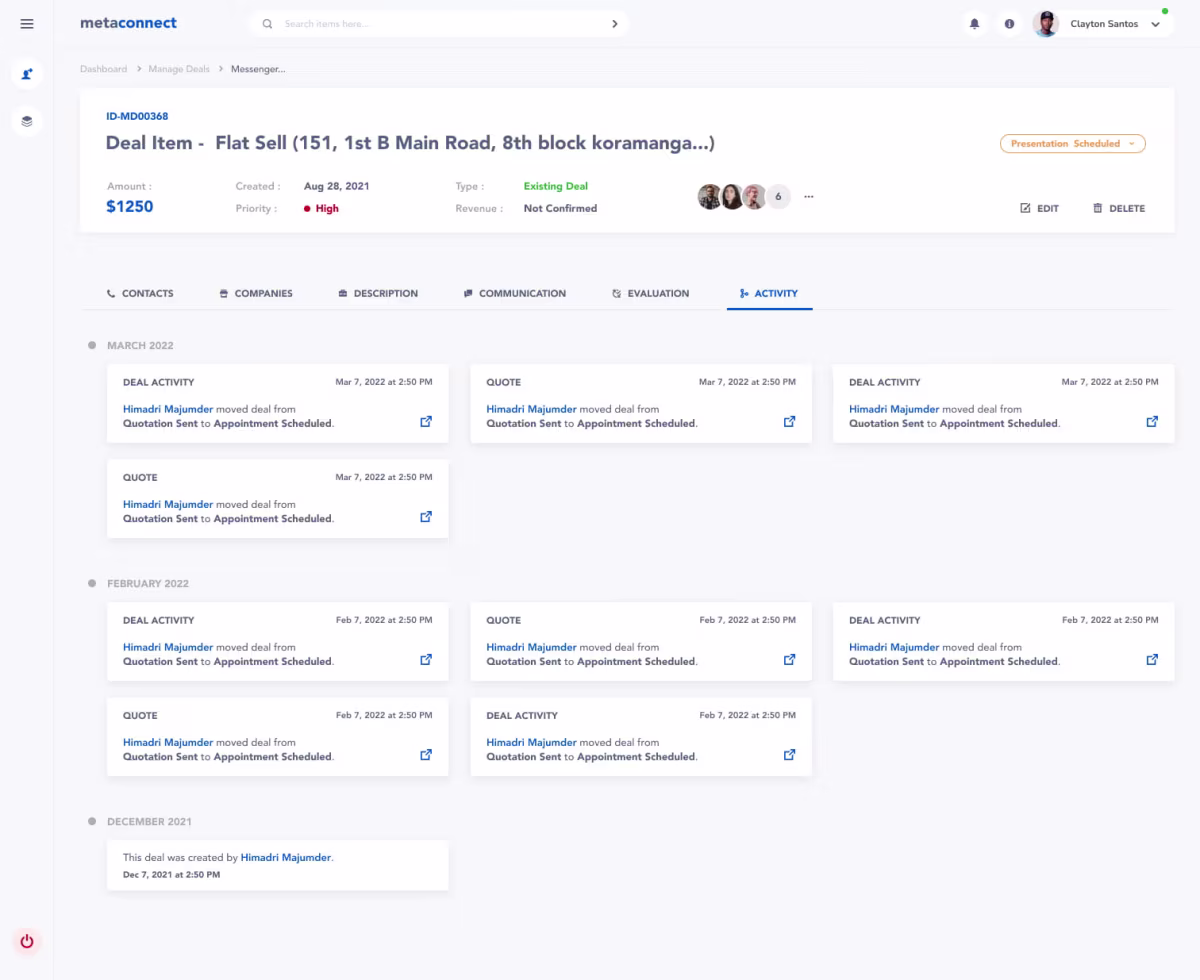The image size is (1200, 980).
Task: Click the DELETE button
Action: pyautogui.click(x=1119, y=208)
